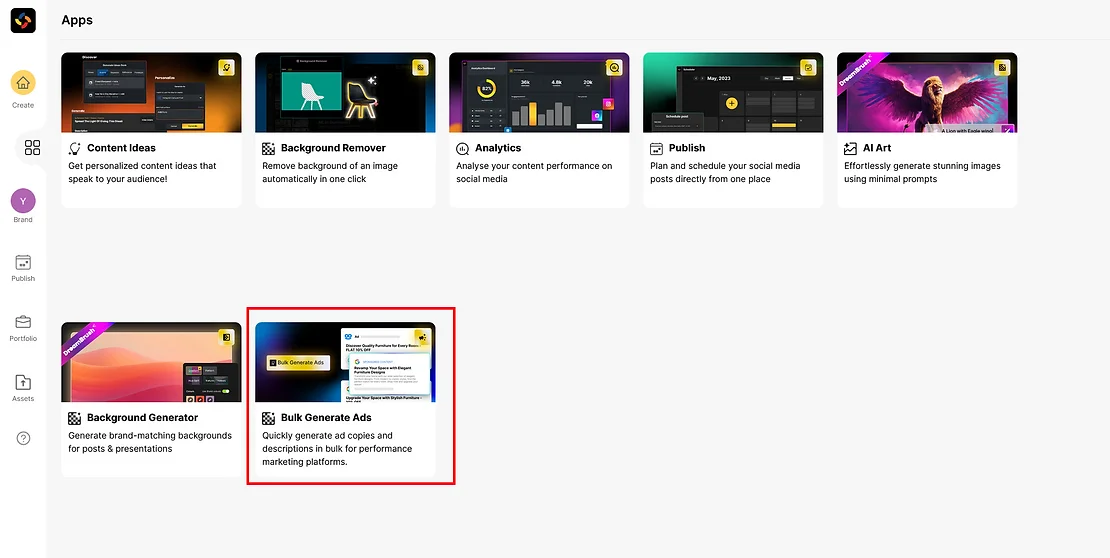Open the Brand avatar marked Y
The height and width of the screenshot is (558, 1110).
click(23, 201)
